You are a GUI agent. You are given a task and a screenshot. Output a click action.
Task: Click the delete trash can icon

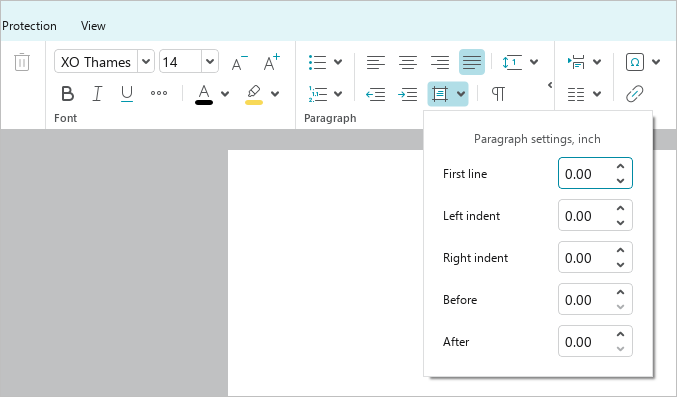coord(22,62)
